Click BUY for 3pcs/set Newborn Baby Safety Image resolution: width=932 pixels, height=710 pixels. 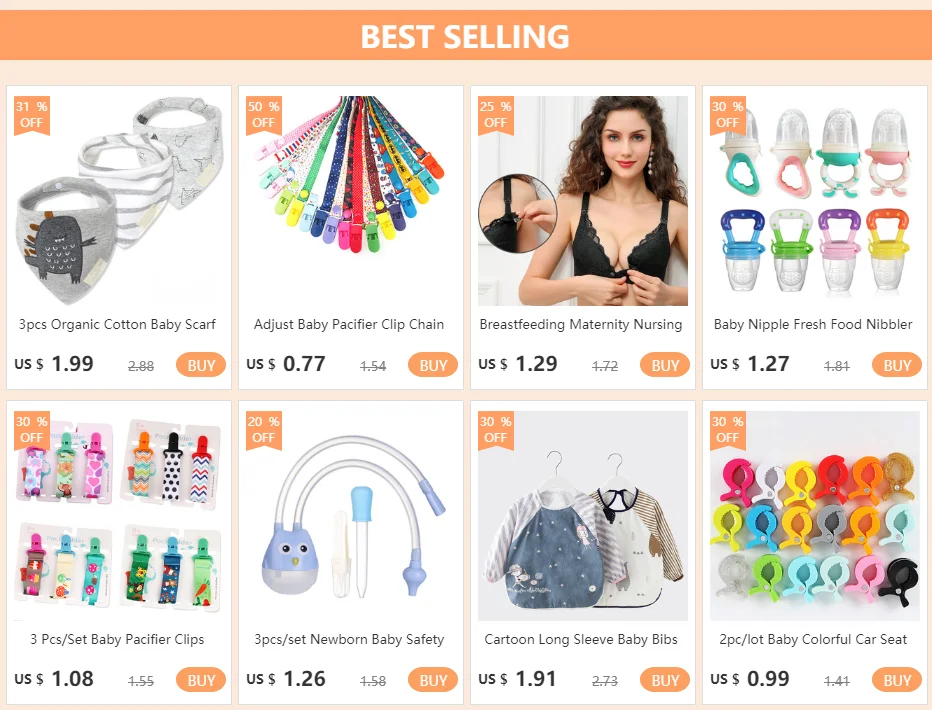tap(433, 680)
